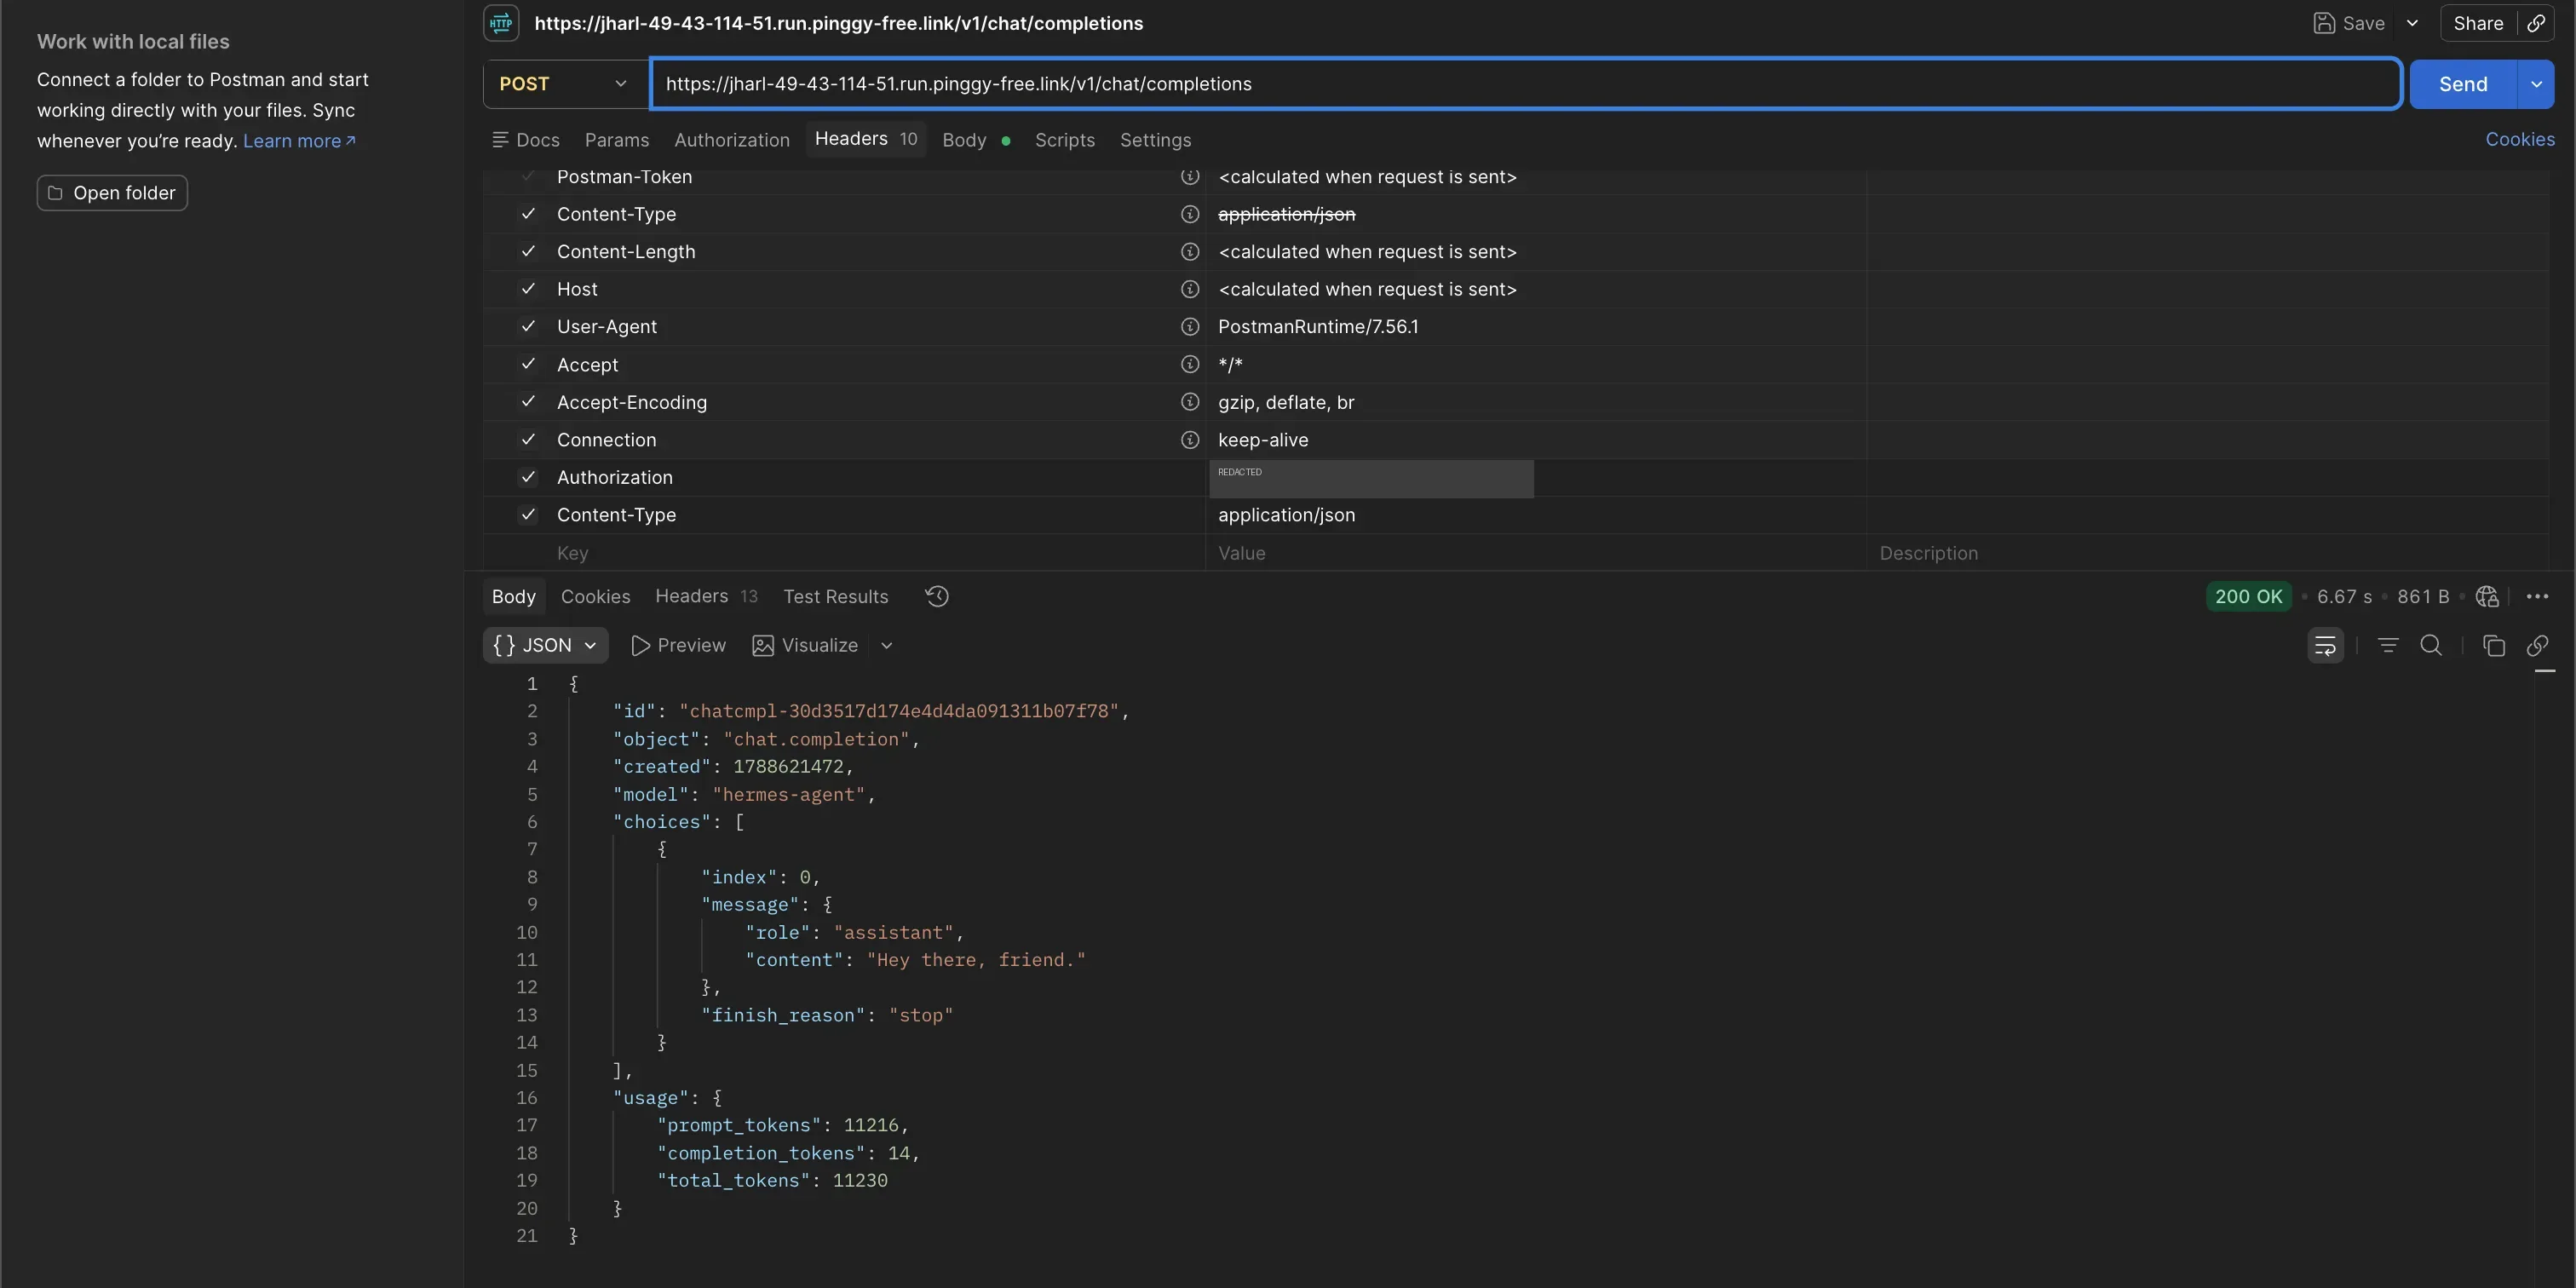Viewport: 2576px width, 1288px height.
Task: Click the Save disk icon
Action: pos(2324,23)
